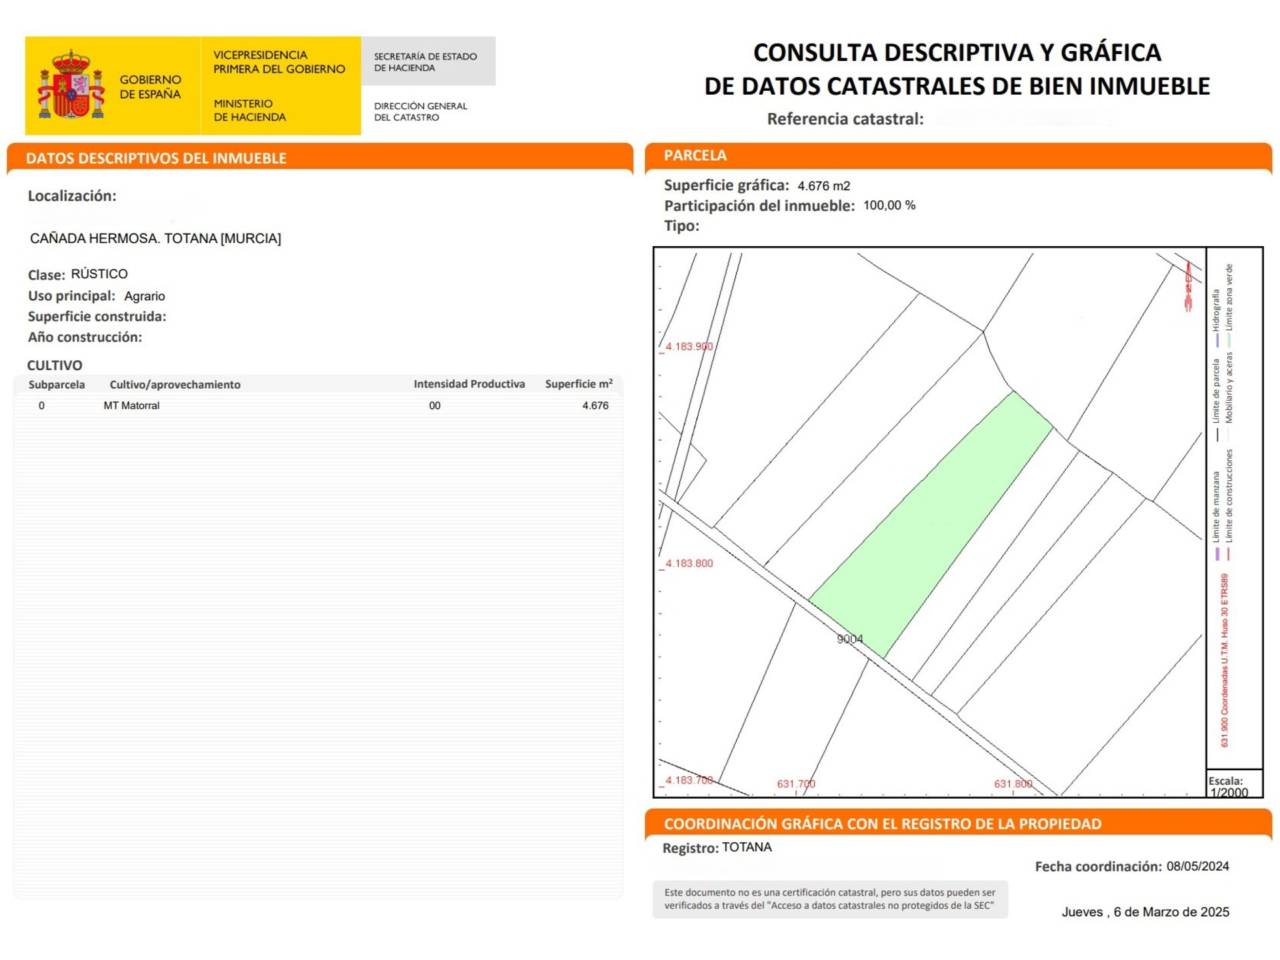Viewport: 1280px width, 960px height.
Task: Click the "00" intensity cell
Action: click(x=435, y=406)
